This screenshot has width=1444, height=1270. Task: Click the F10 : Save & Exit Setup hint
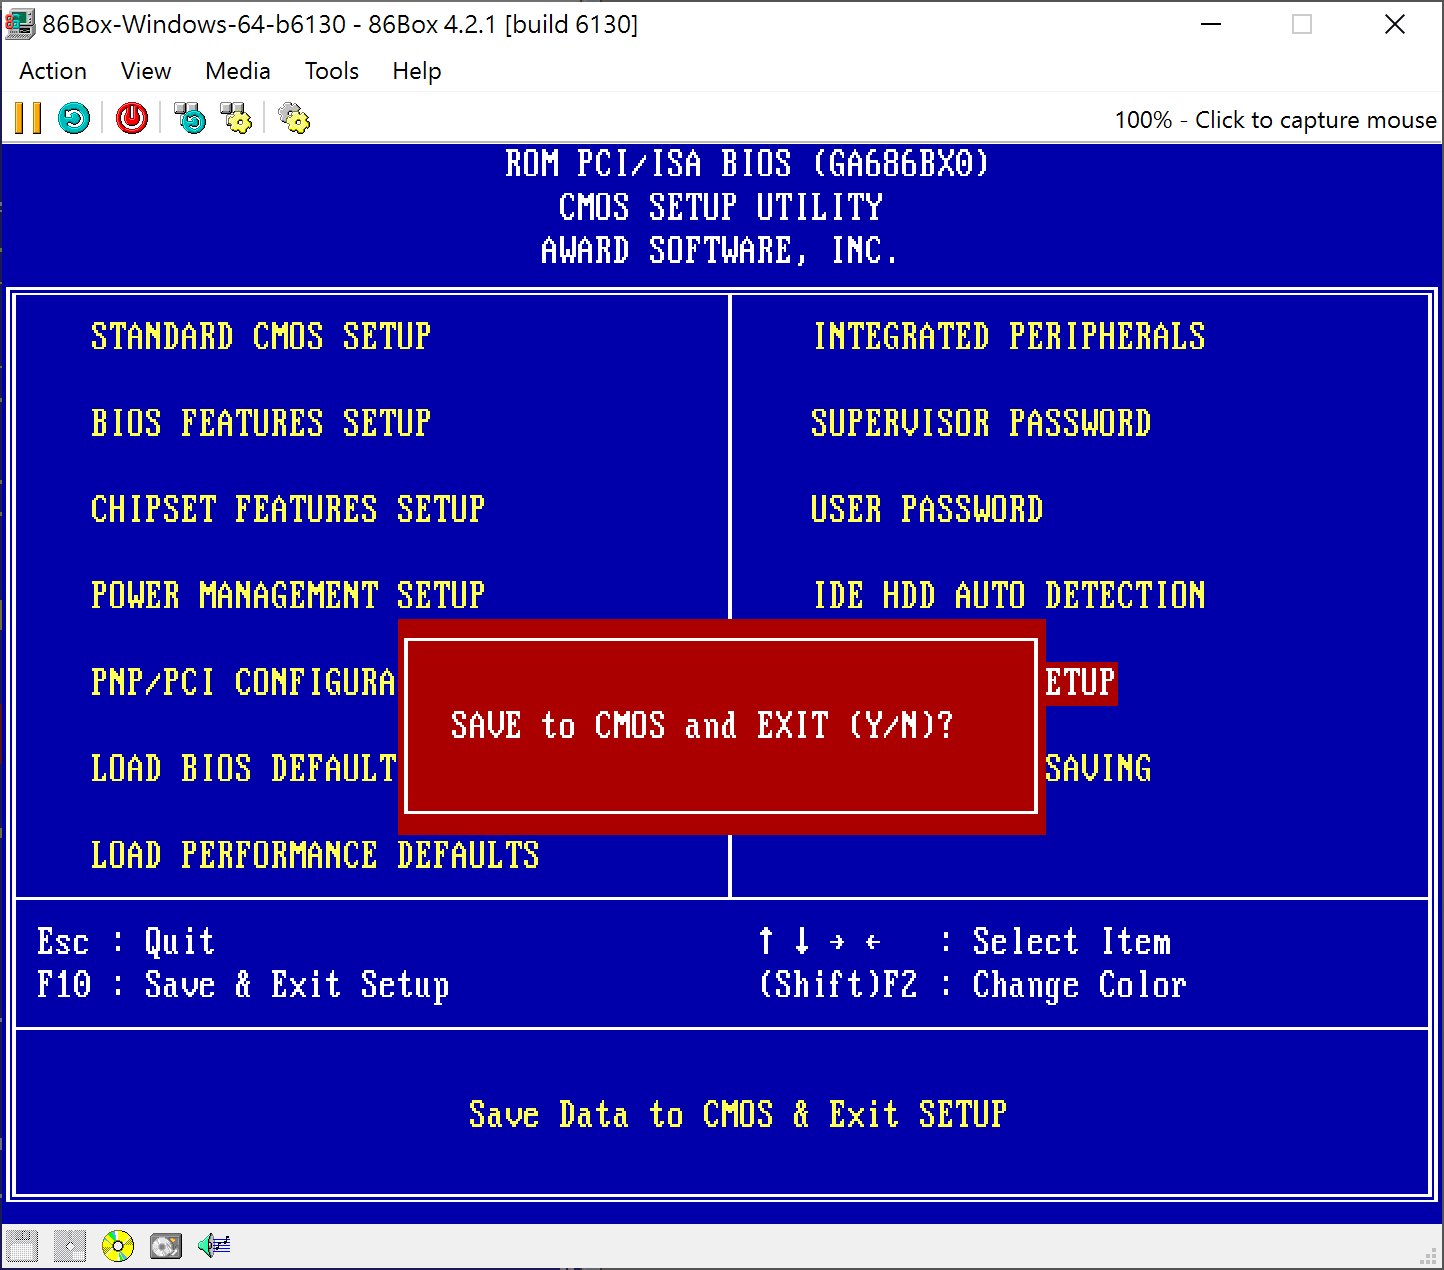243,985
